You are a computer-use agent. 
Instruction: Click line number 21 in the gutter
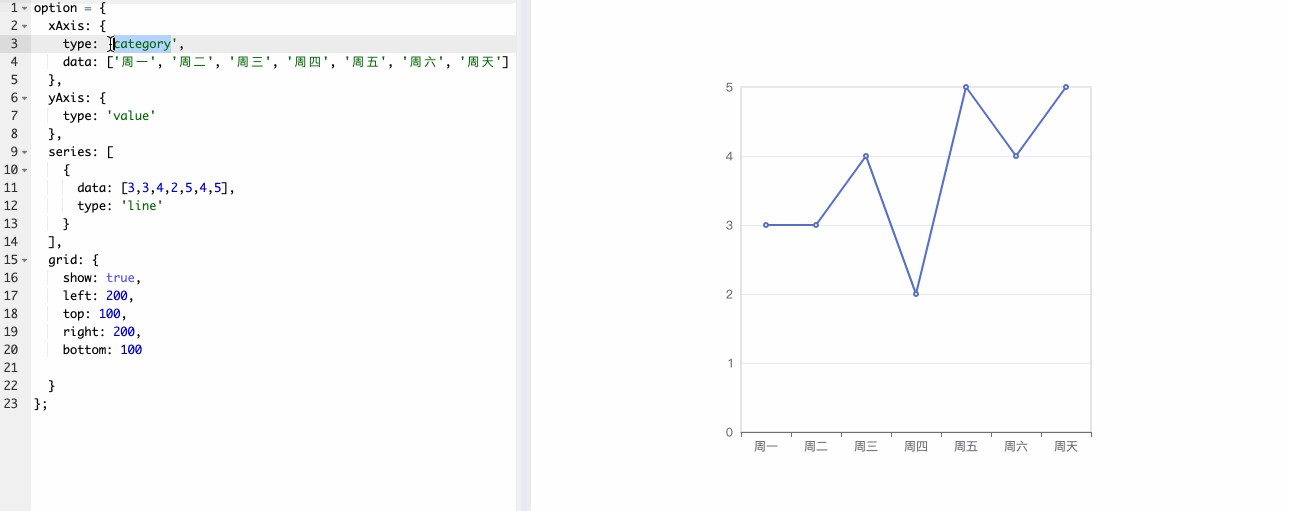click(11, 368)
